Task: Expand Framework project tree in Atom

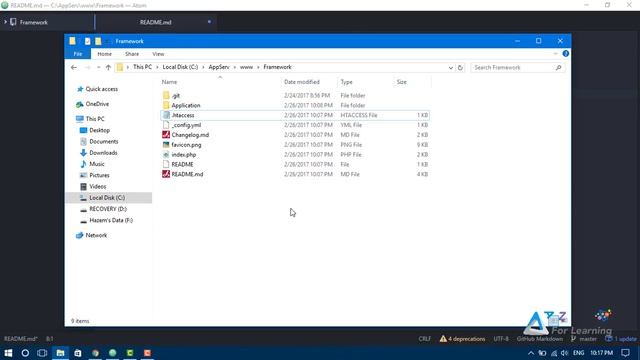Action: pos(5,22)
